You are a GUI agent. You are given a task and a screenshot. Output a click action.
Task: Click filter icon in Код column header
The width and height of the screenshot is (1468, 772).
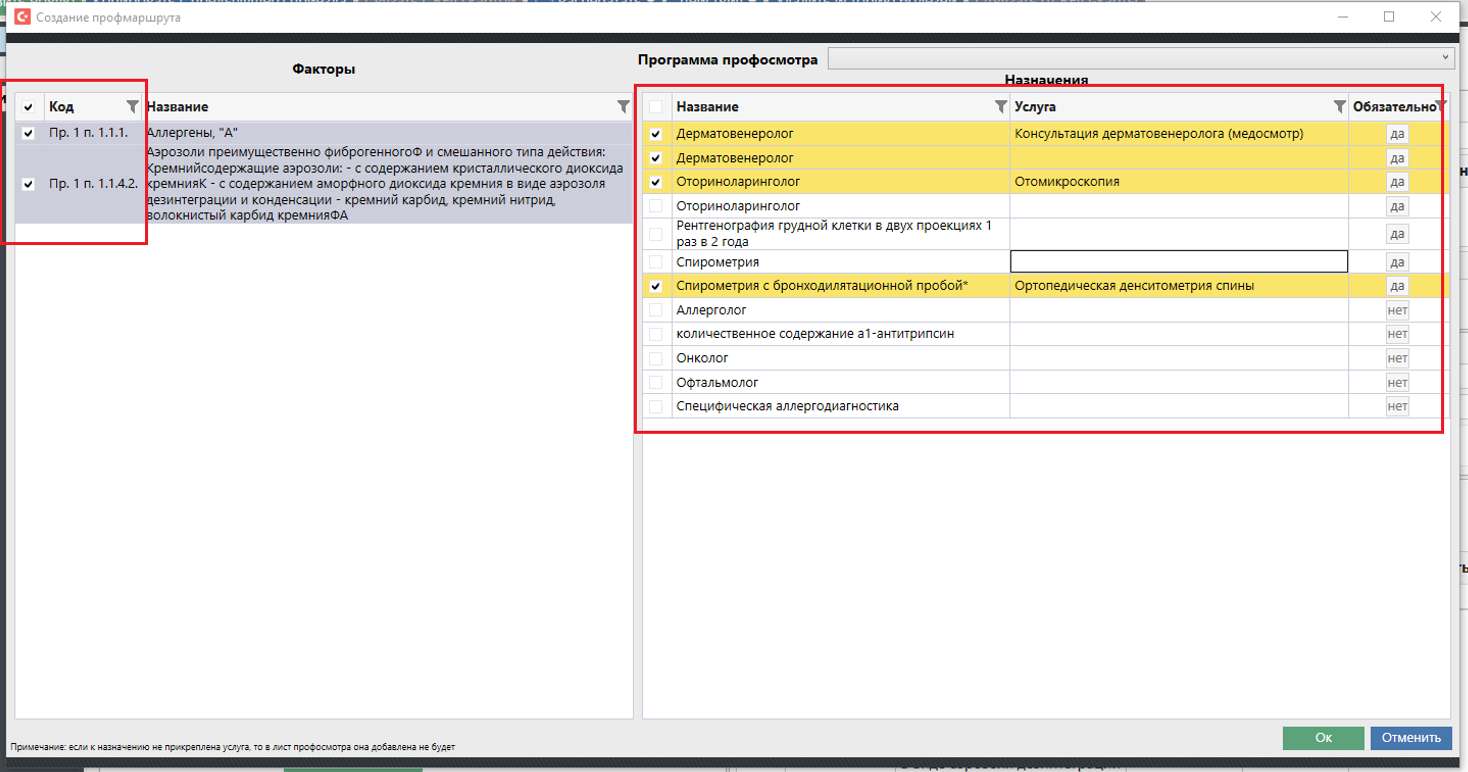(x=133, y=107)
